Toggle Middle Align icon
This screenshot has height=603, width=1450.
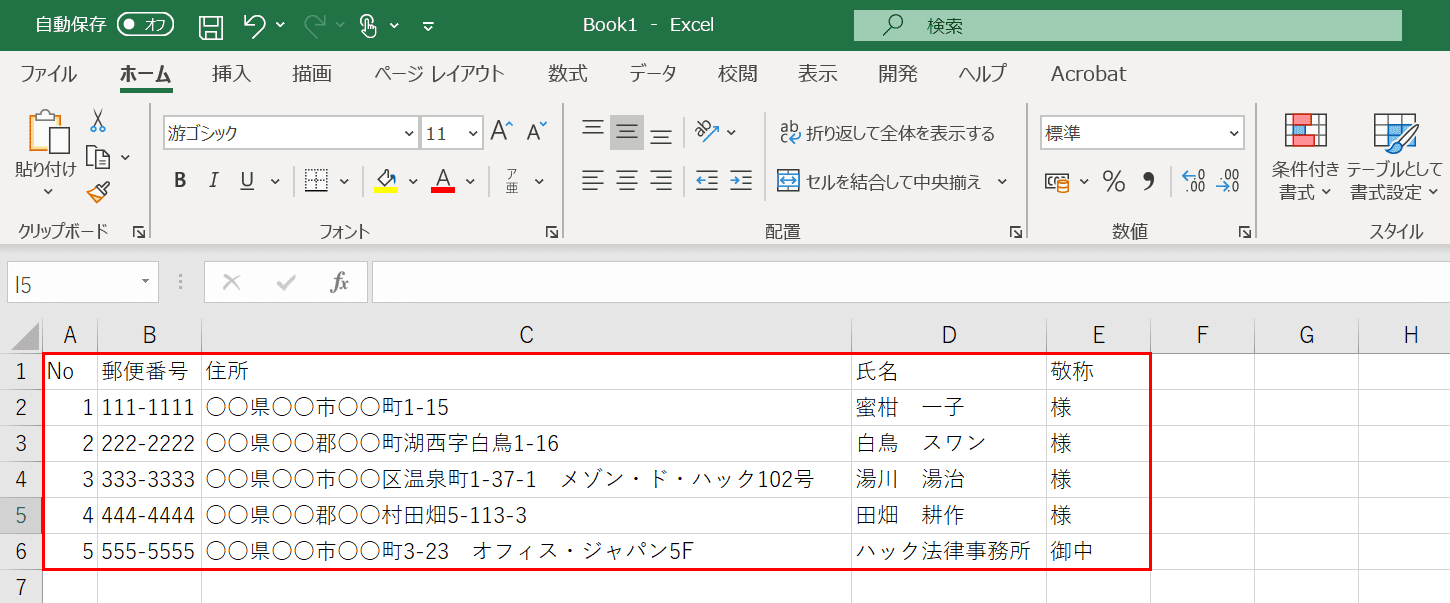(627, 131)
